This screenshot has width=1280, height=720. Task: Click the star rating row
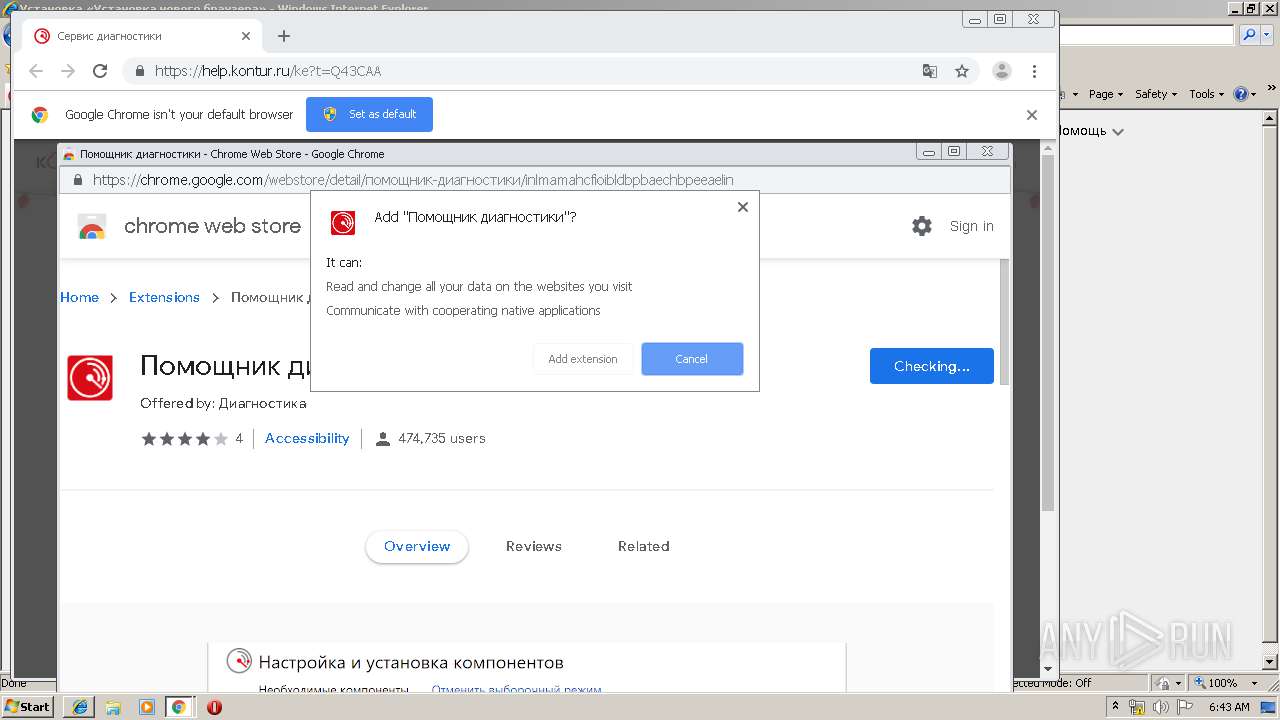click(x=184, y=438)
